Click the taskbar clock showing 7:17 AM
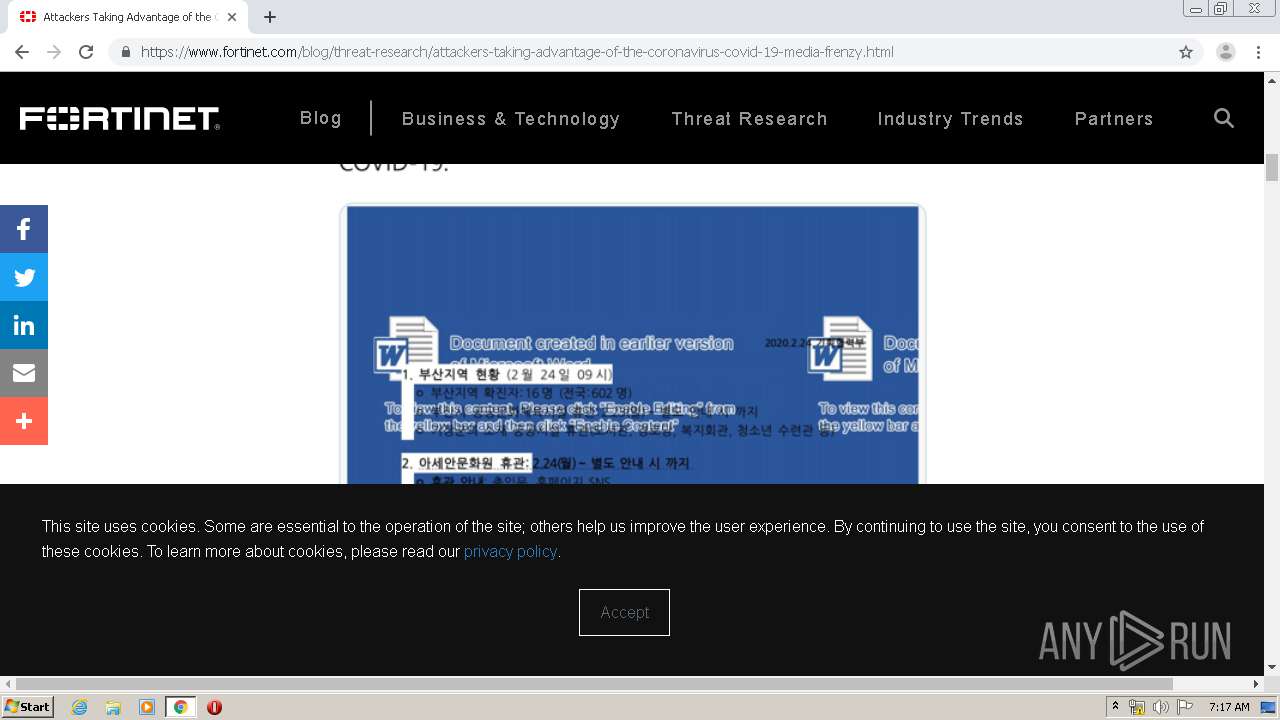This screenshot has width=1280, height=720. click(x=1229, y=707)
